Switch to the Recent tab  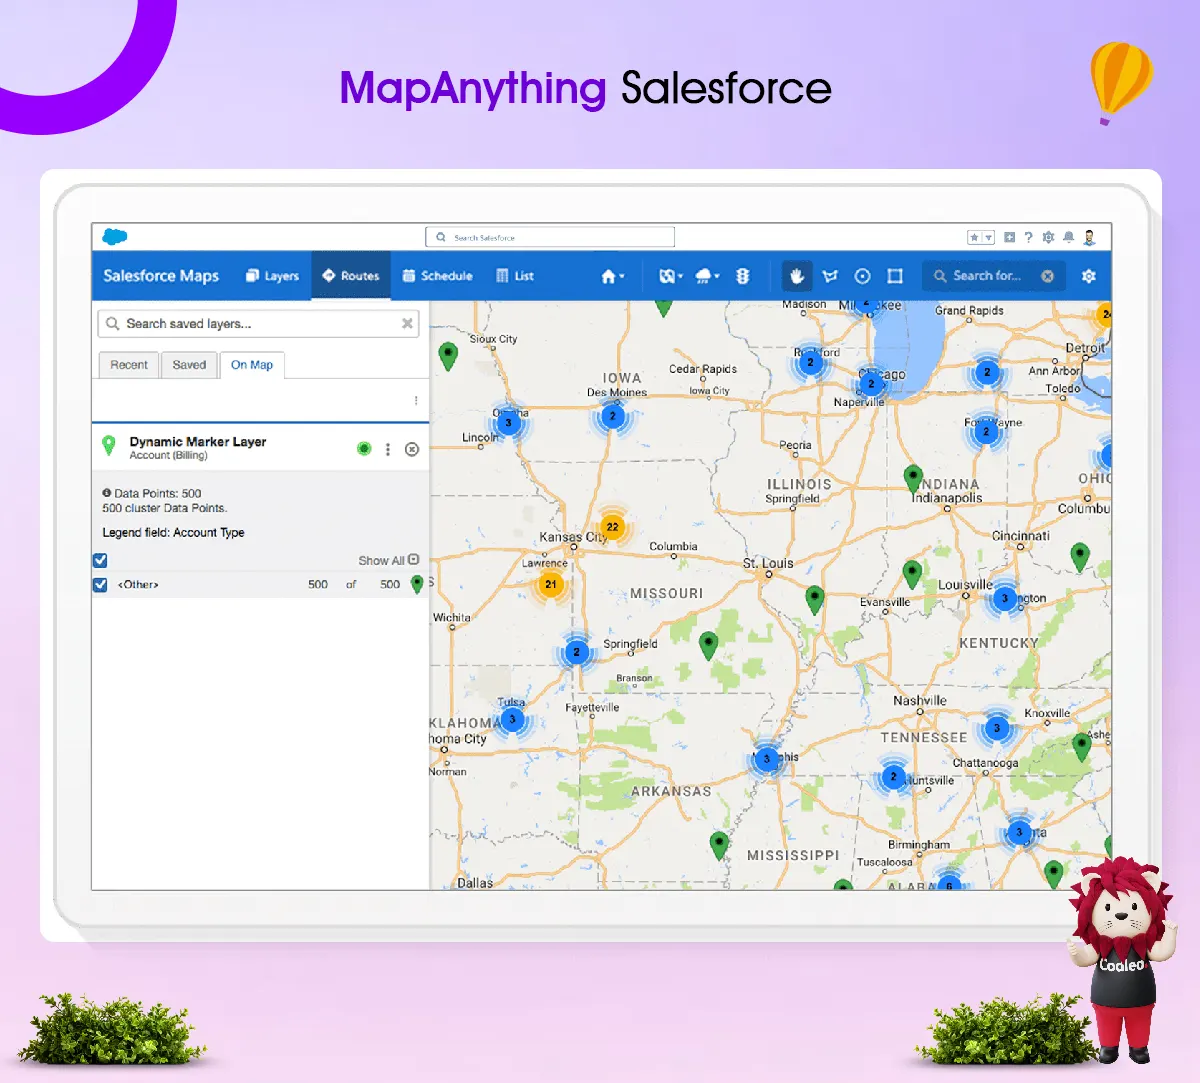[x=129, y=365]
